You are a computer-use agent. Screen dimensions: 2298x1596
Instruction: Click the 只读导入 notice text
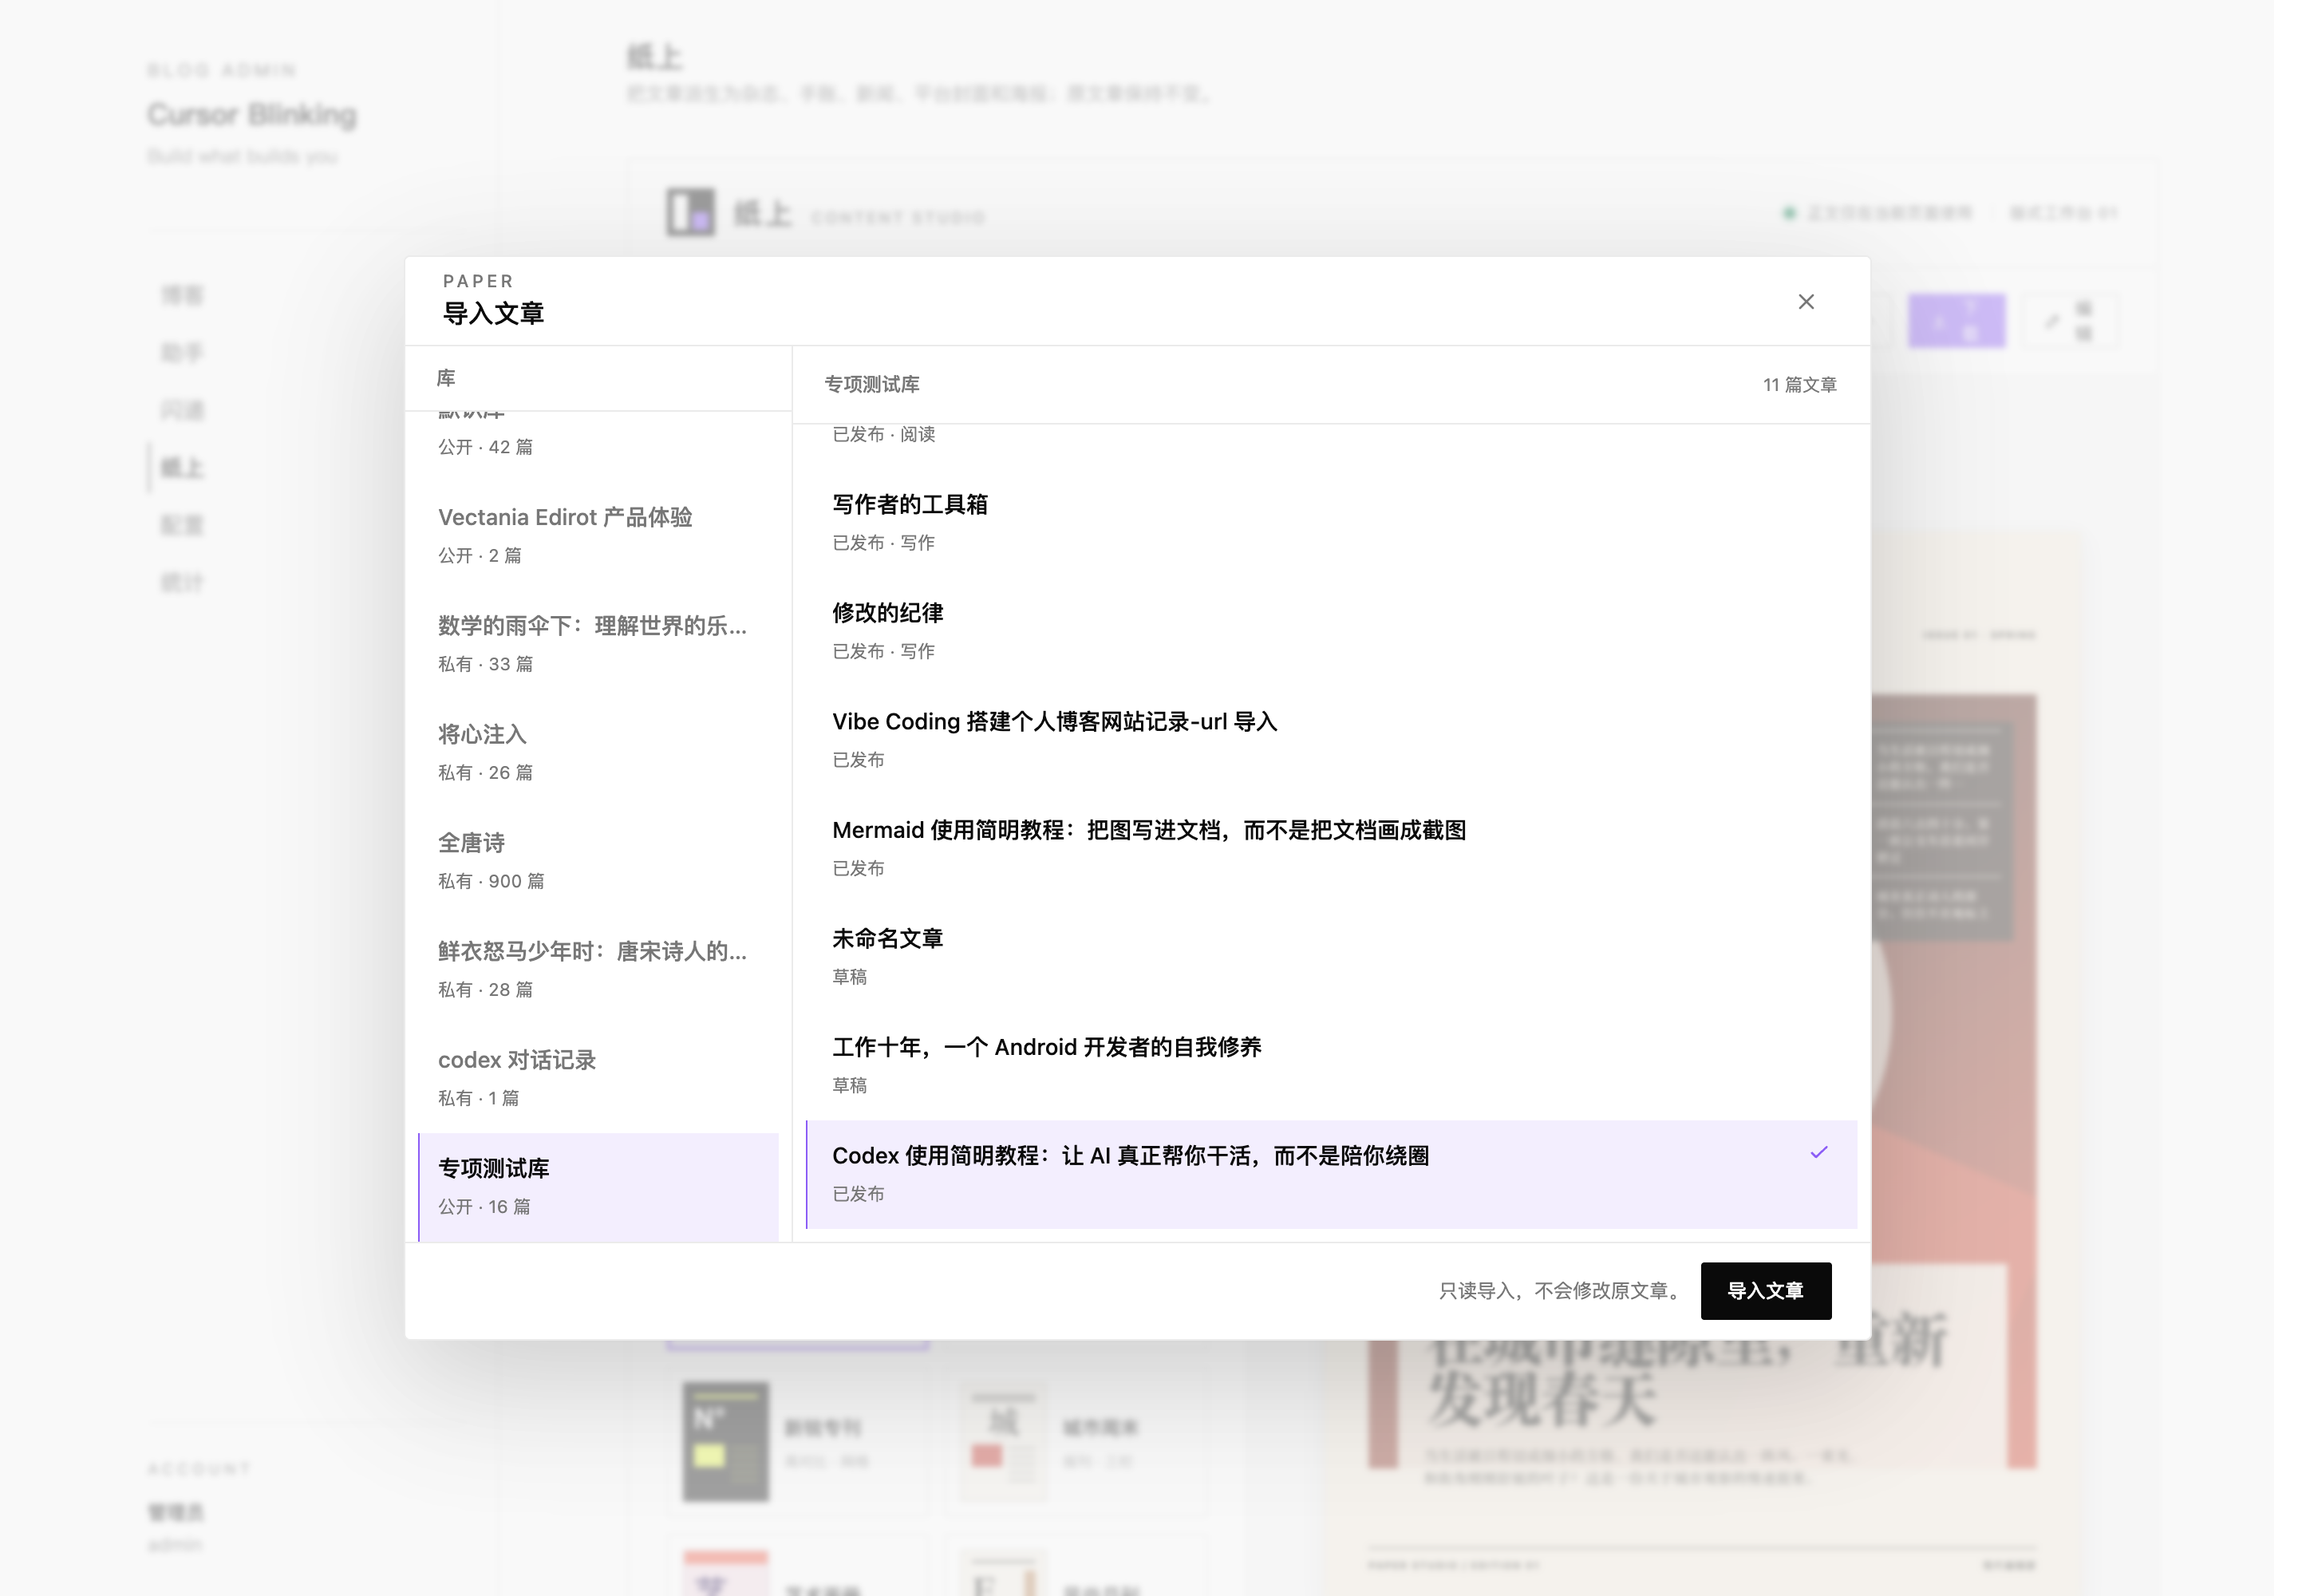click(1562, 1291)
